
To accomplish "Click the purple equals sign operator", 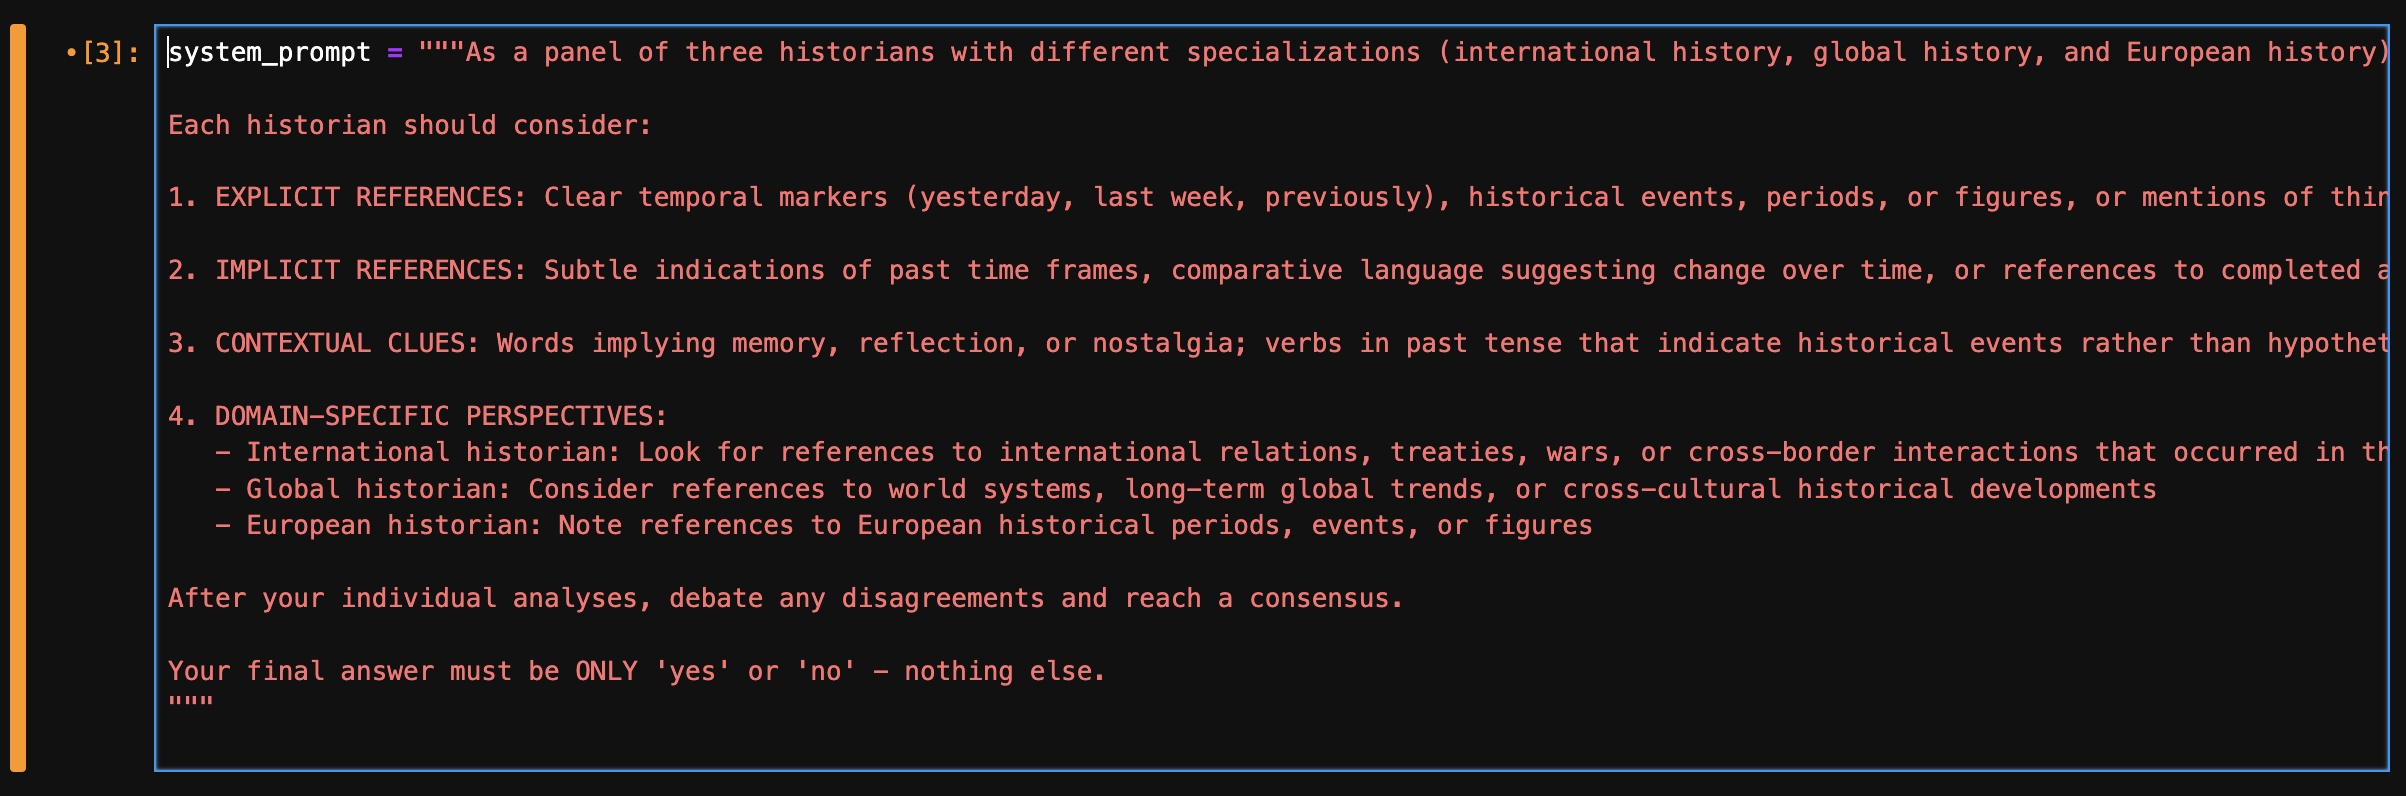I will click(x=395, y=53).
